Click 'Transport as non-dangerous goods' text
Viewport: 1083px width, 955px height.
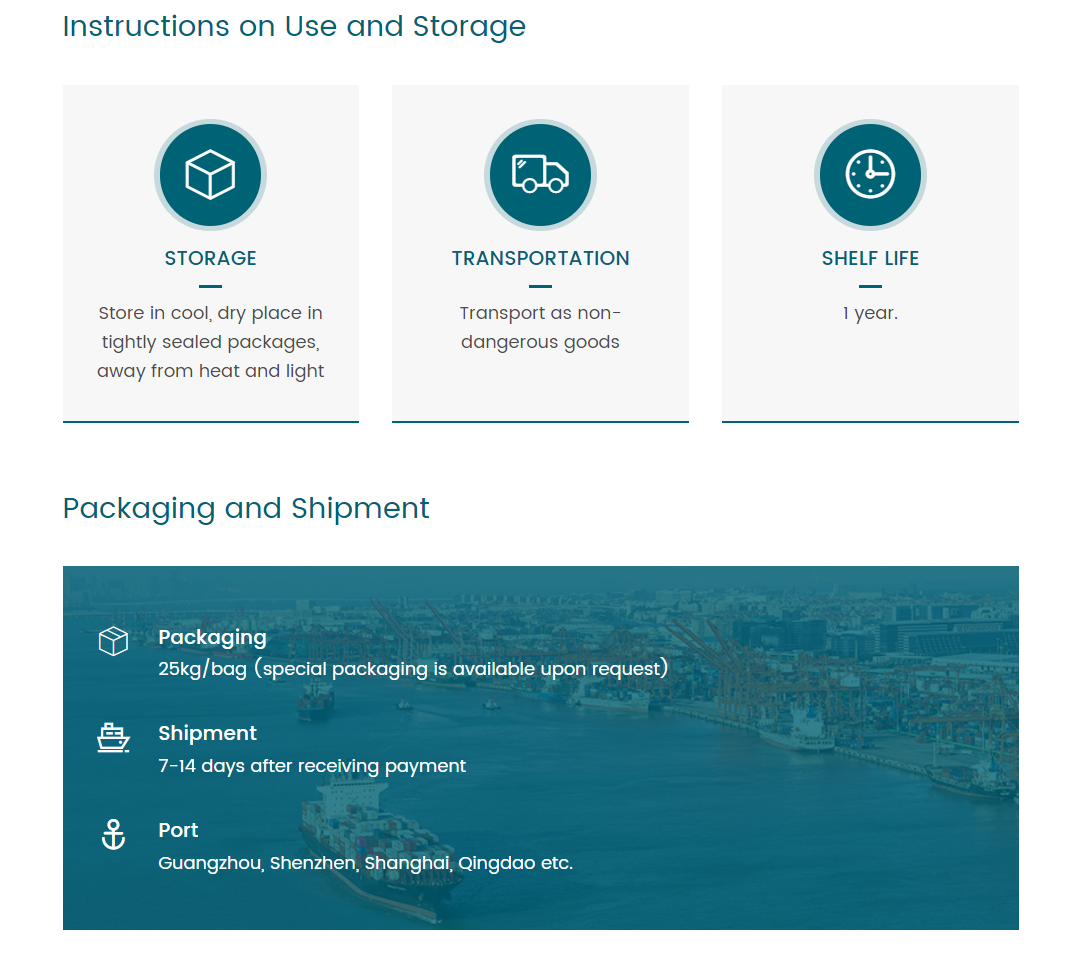point(540,328)
